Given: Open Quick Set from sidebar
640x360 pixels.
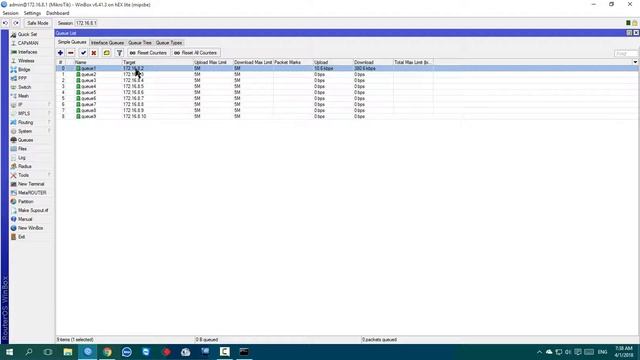Looking at the screenshot, I should [27, 34].
